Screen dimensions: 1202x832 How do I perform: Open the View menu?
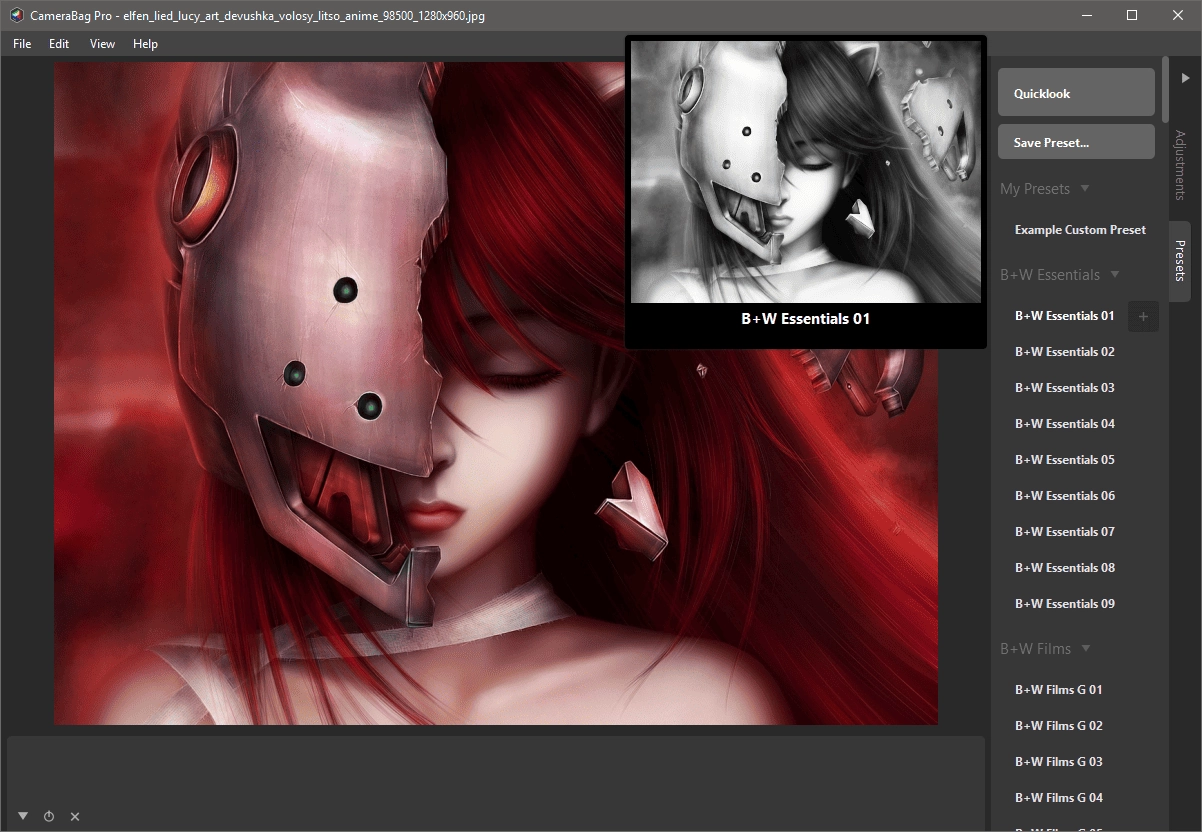coord(102,44)
